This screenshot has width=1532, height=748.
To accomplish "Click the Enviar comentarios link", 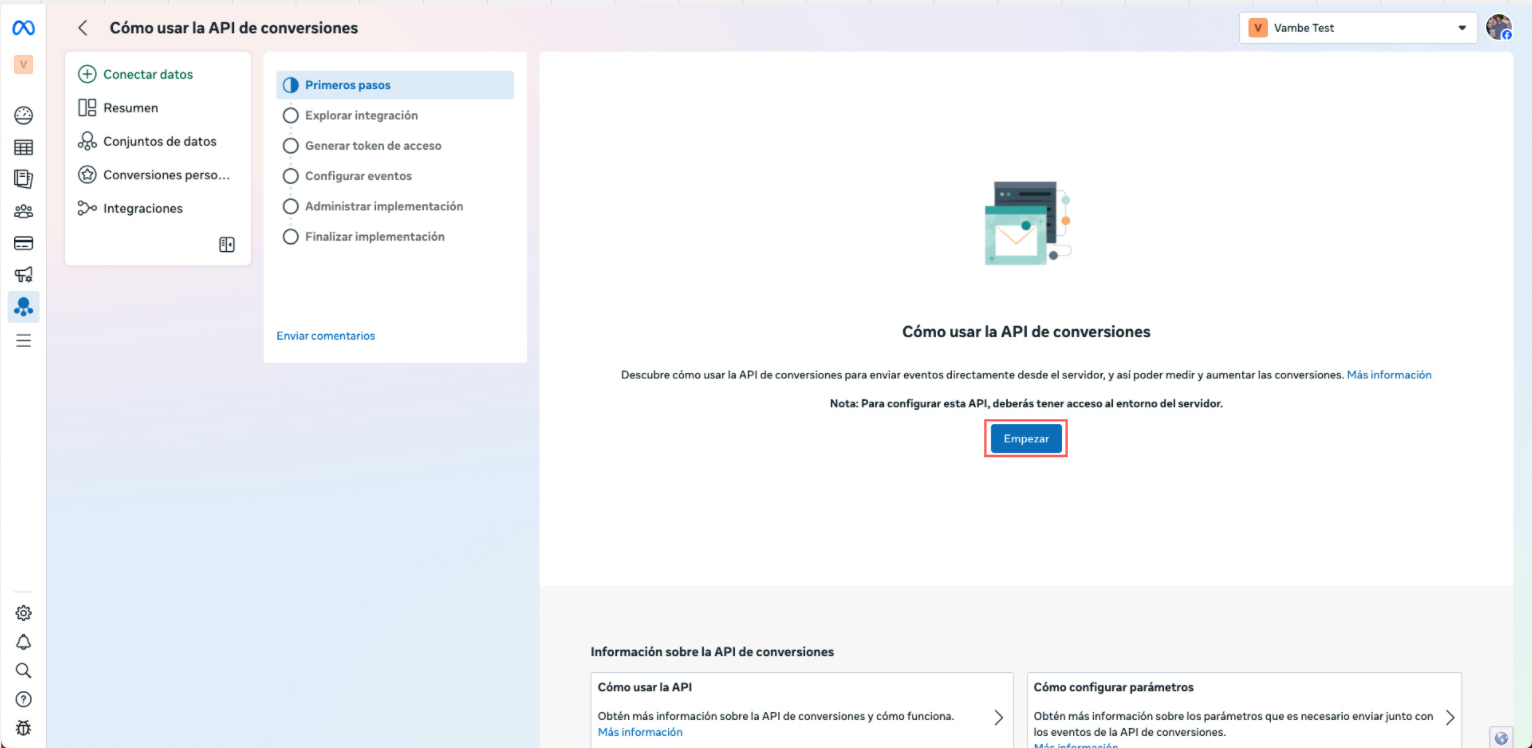I will tap(325, 336).
